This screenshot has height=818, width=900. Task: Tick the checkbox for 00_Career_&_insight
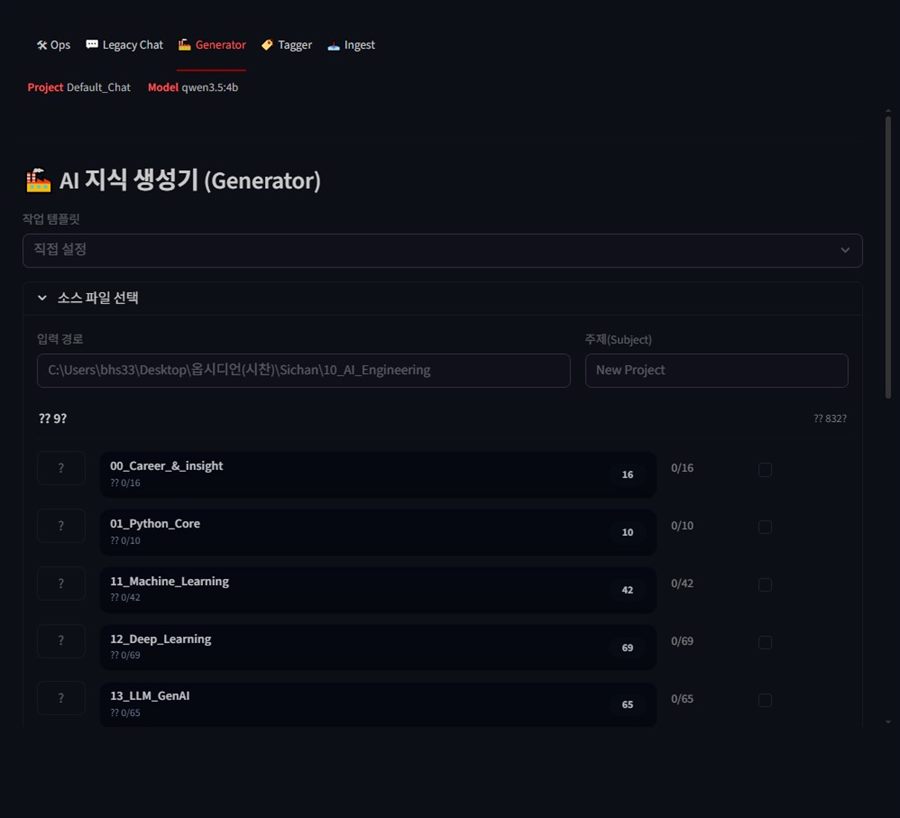click(x=765, y=469)
